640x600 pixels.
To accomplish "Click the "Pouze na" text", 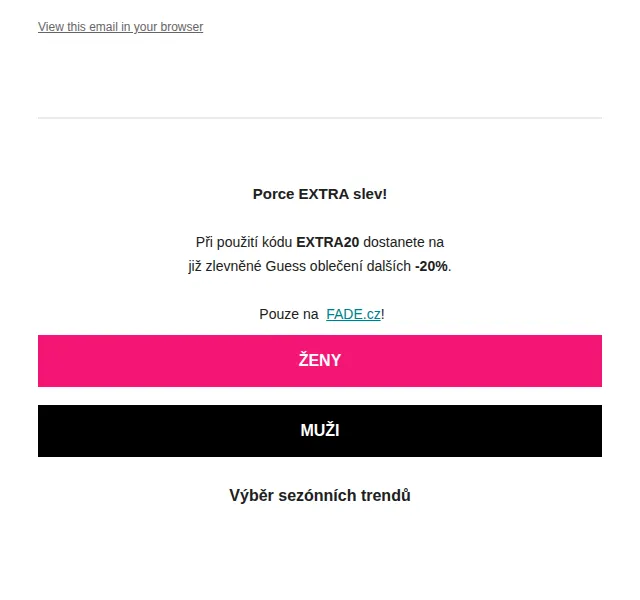I will 289,314.
